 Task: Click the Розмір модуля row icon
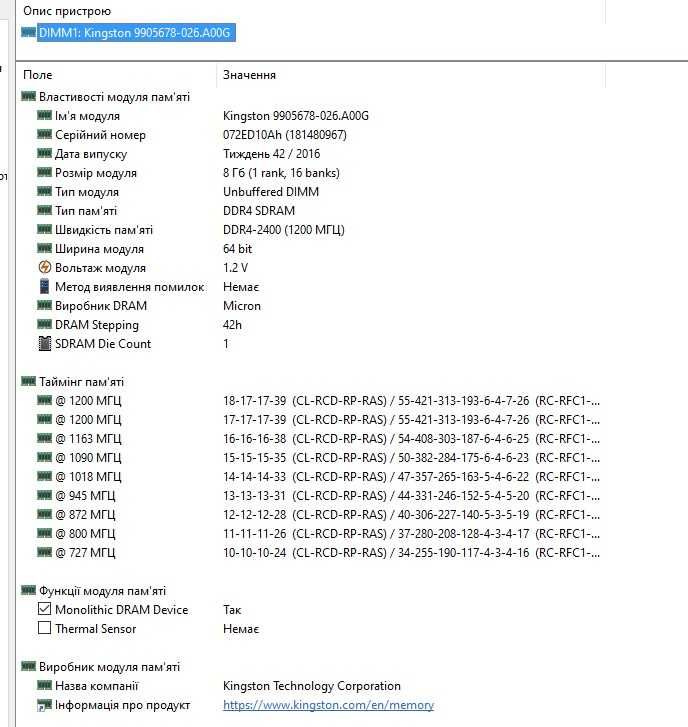45,172
